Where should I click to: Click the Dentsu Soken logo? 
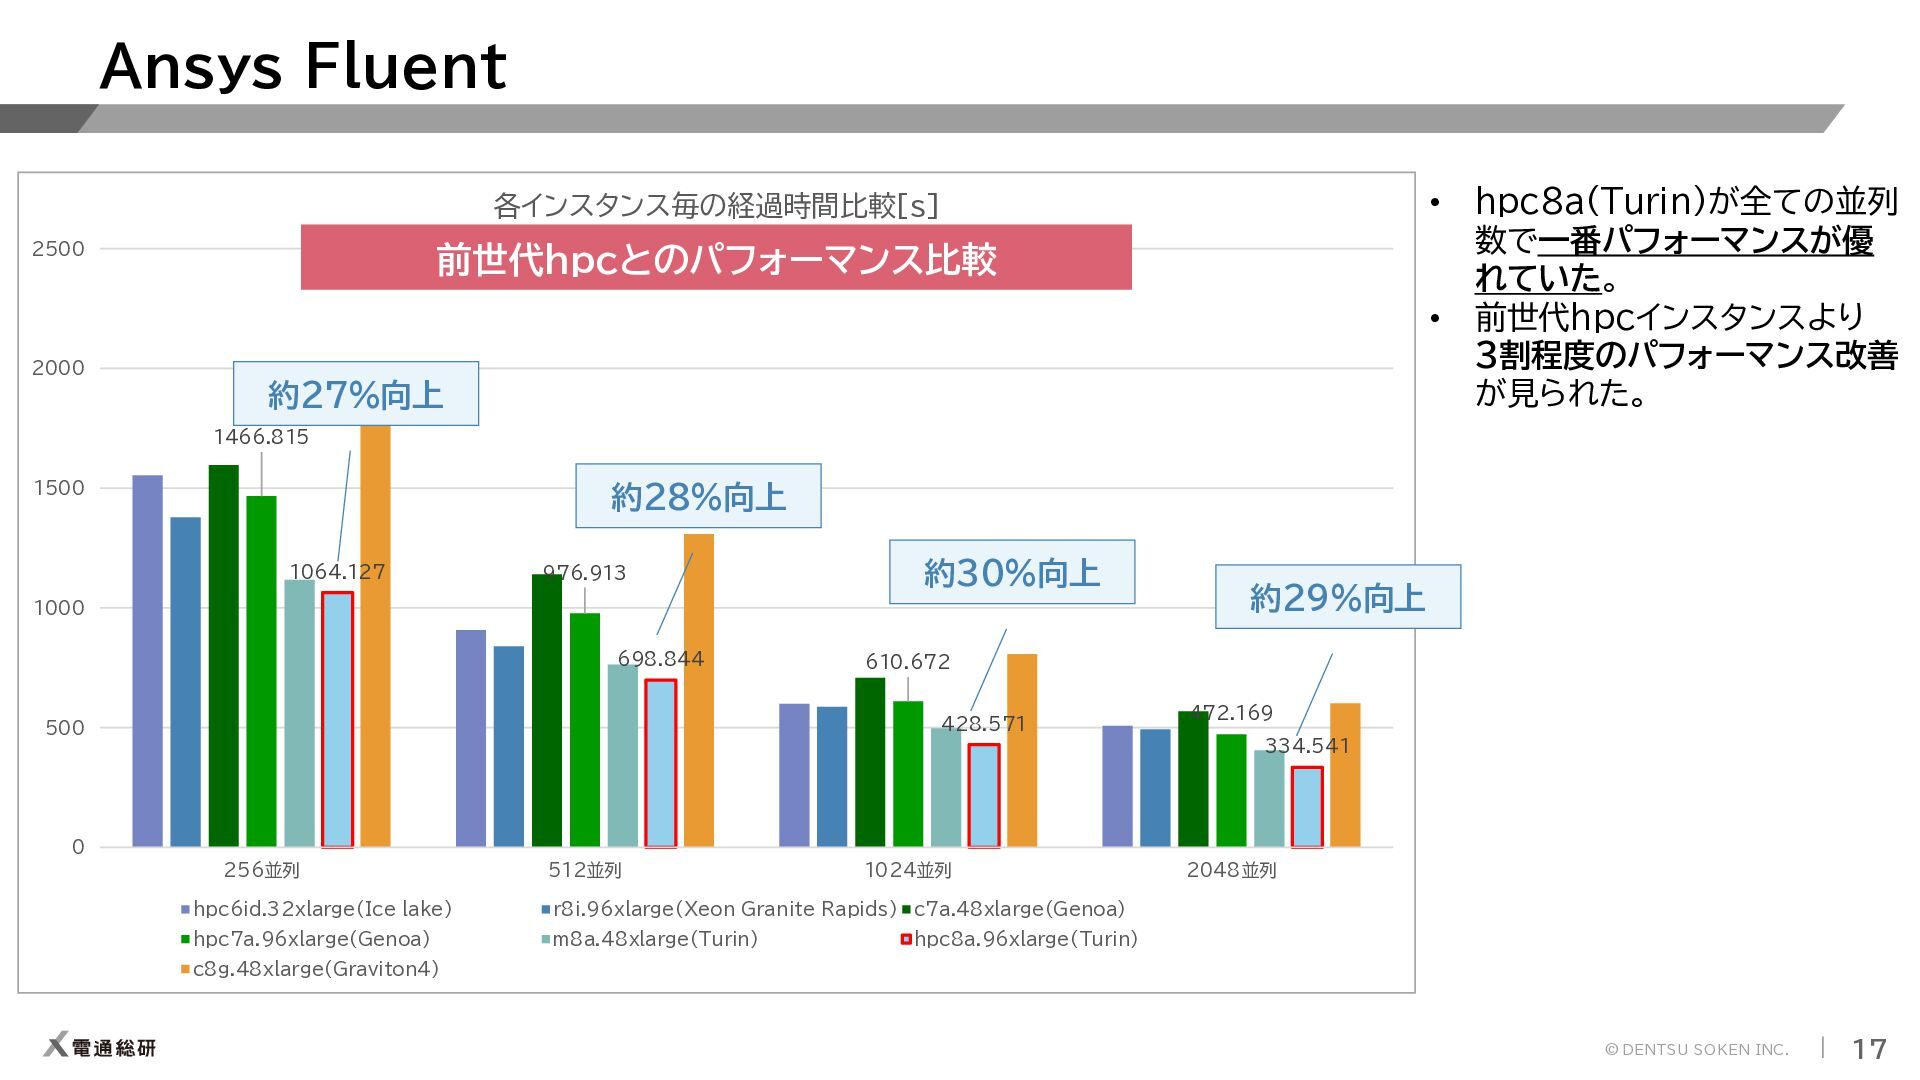pos(99,1046)
